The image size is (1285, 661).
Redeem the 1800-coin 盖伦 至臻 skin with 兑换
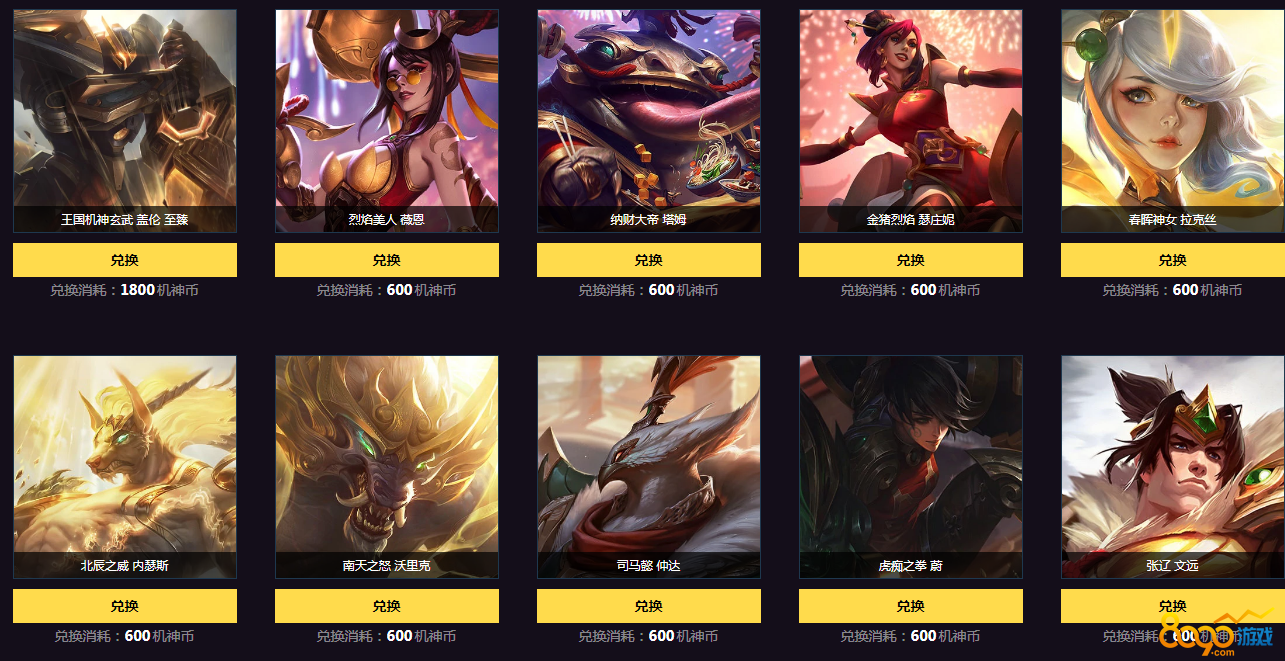point(125,260)
